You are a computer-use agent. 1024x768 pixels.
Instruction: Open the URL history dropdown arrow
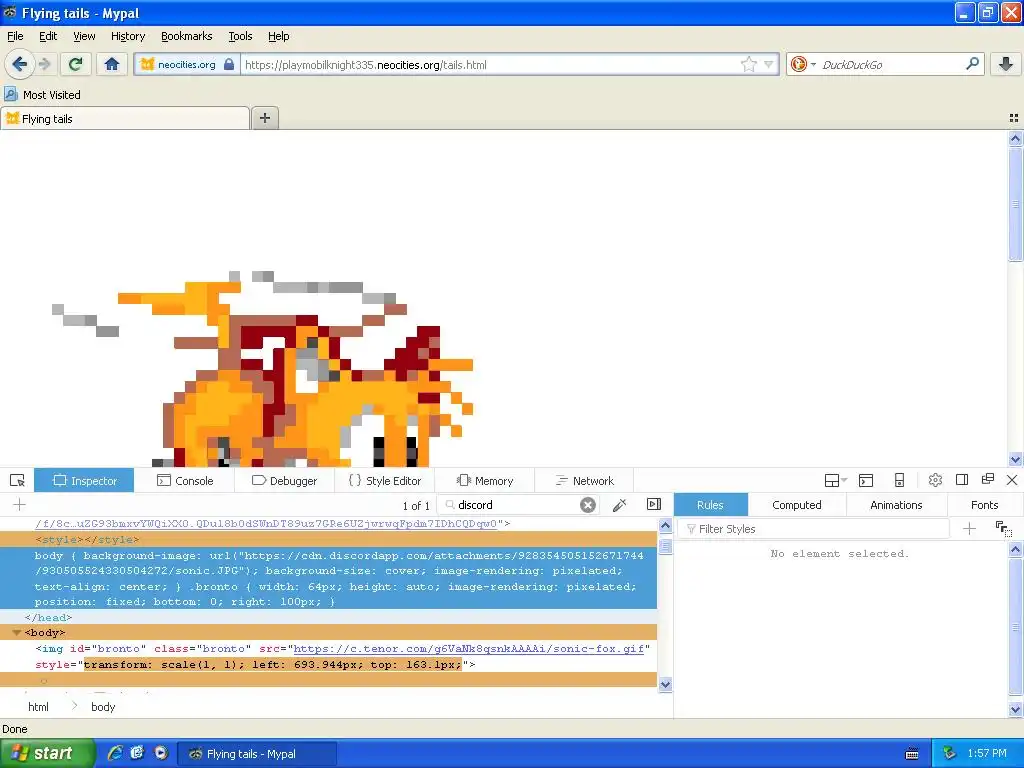pyautogui.click(x=768, y=64)
